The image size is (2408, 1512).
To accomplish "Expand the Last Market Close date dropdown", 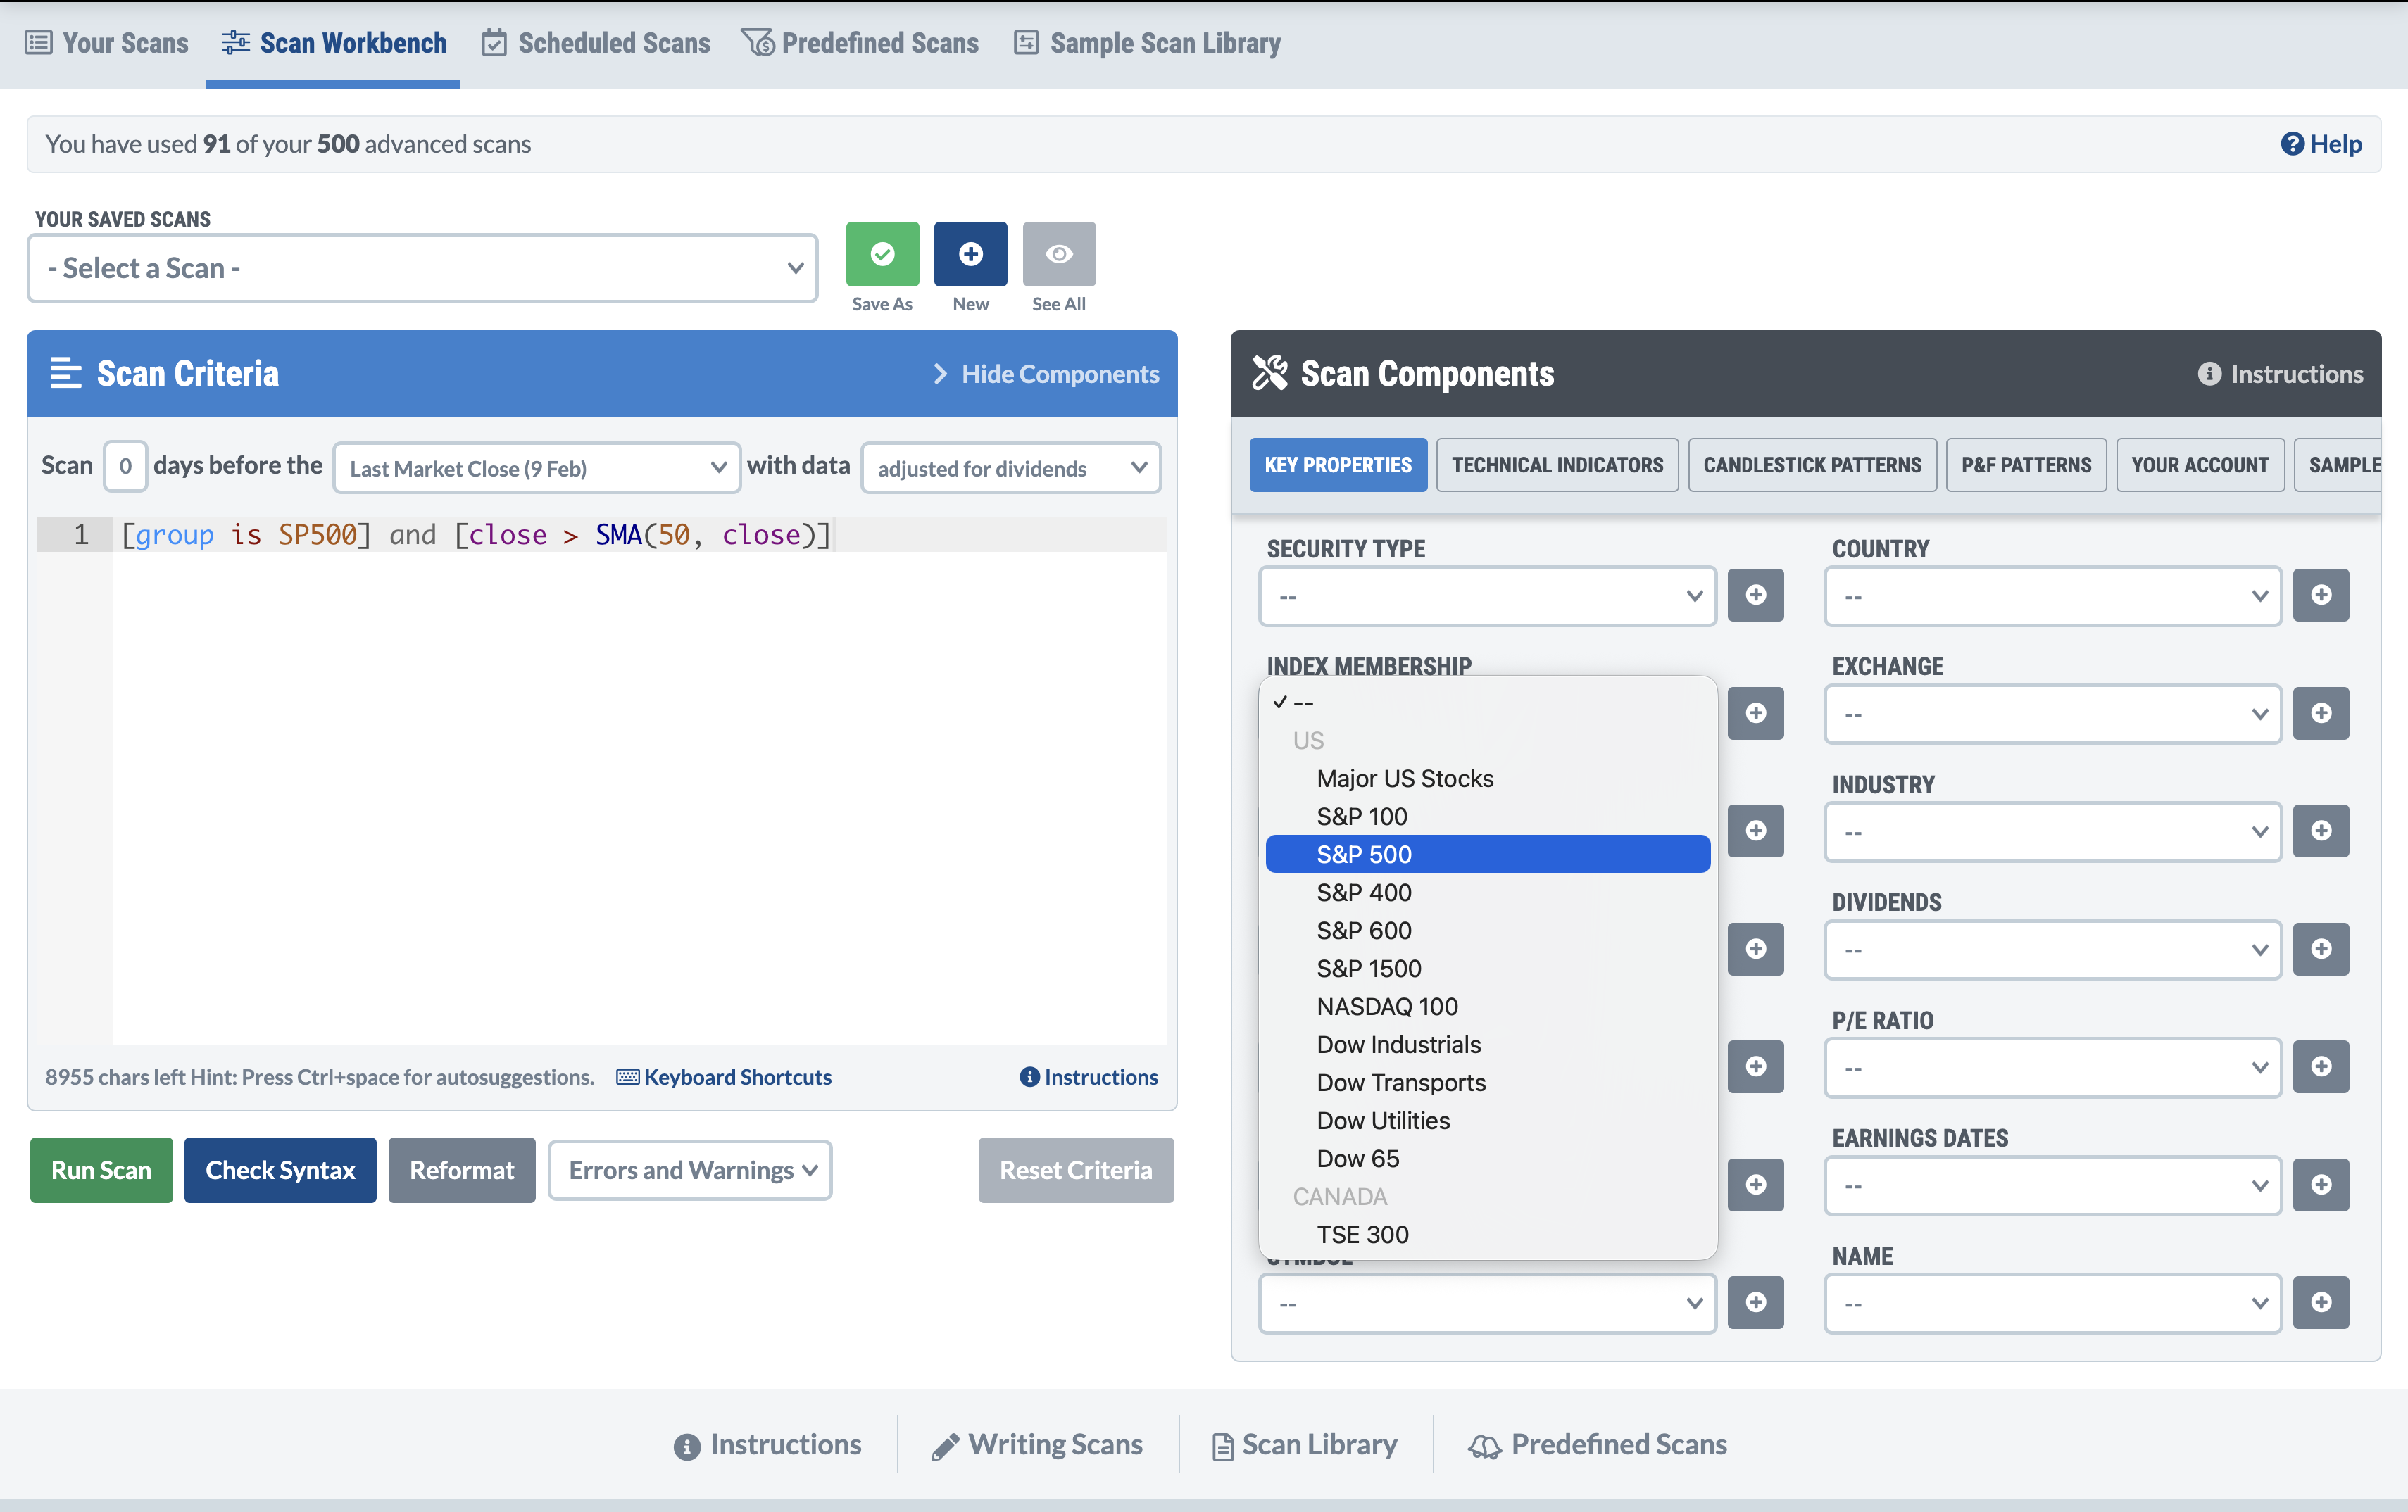I will tap(537, 468).
